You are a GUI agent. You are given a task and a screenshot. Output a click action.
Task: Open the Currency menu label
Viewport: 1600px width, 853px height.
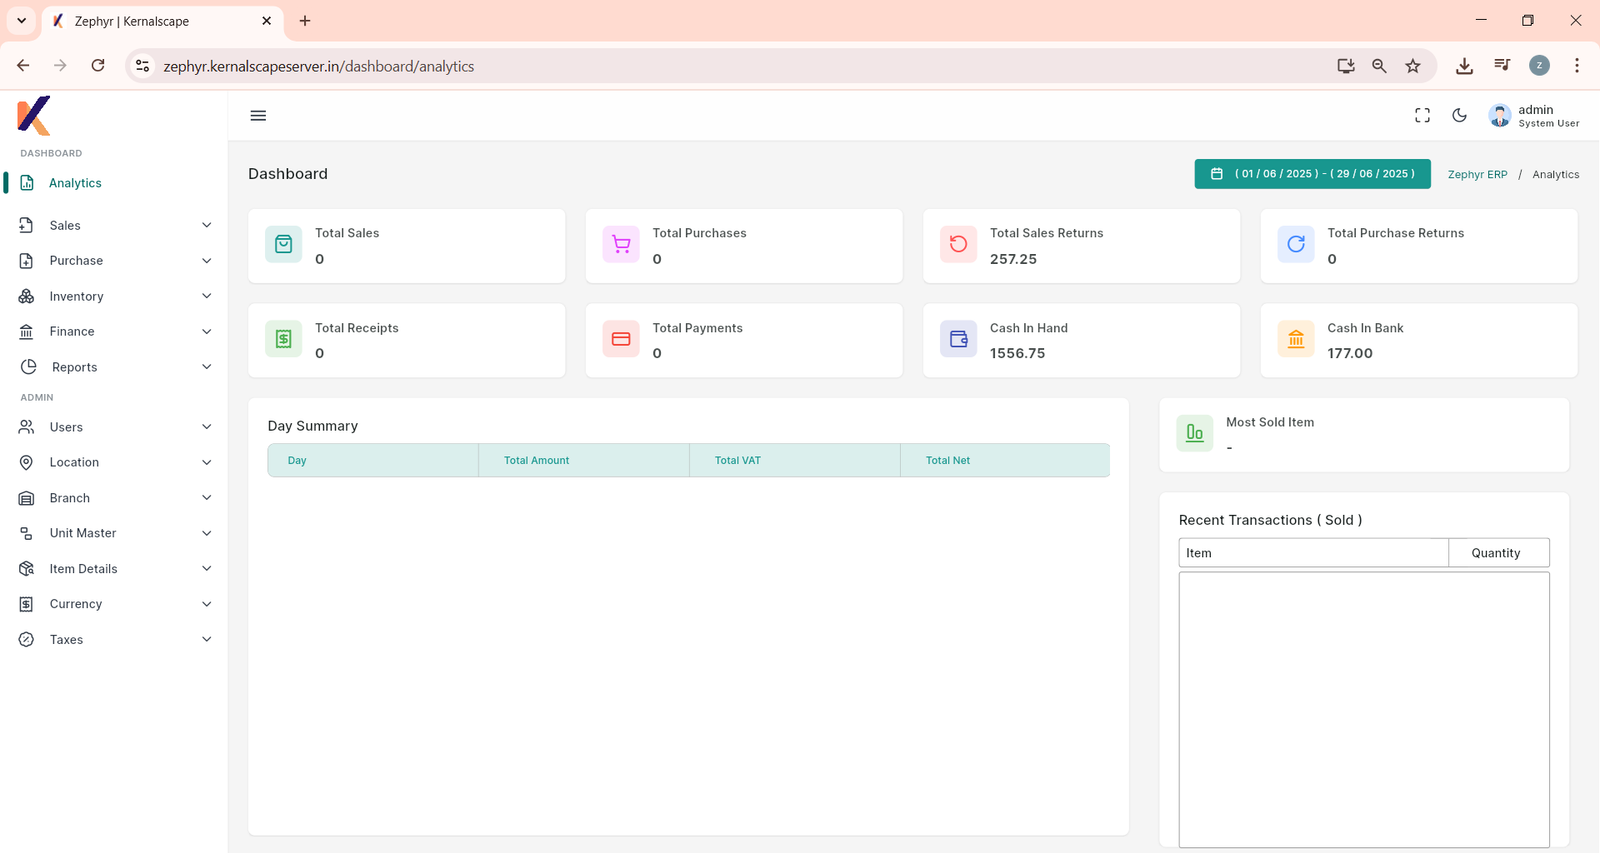[x=76, y=604]
